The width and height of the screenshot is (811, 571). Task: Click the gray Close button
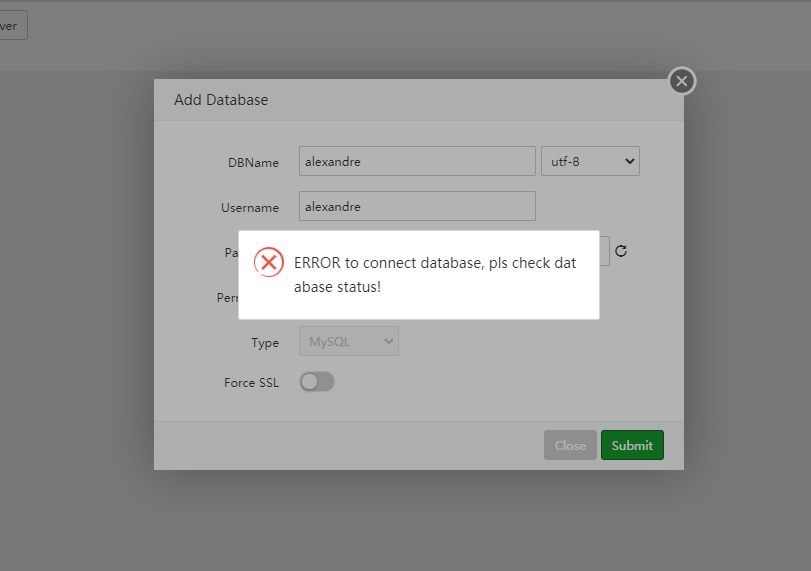pos(570,445)
